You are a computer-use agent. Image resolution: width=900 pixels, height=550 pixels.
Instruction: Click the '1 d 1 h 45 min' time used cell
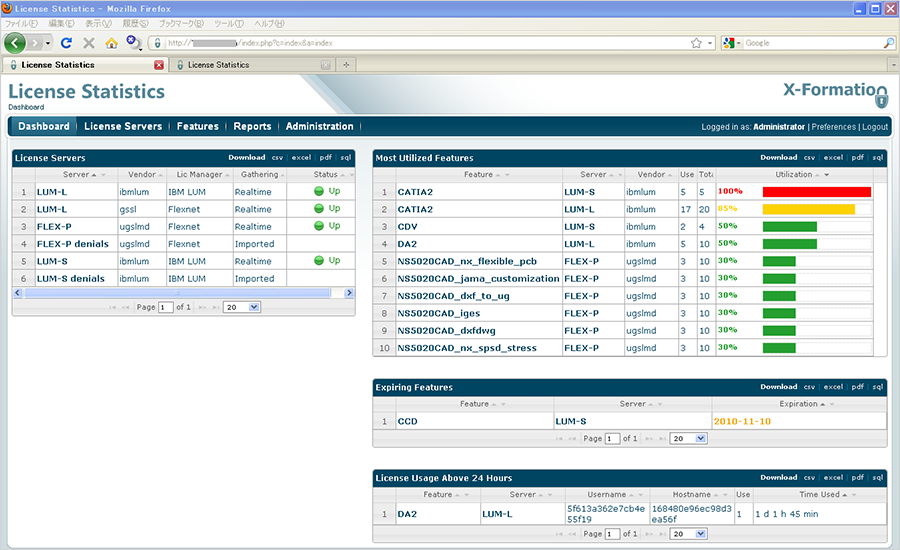(x=786, y=514)
